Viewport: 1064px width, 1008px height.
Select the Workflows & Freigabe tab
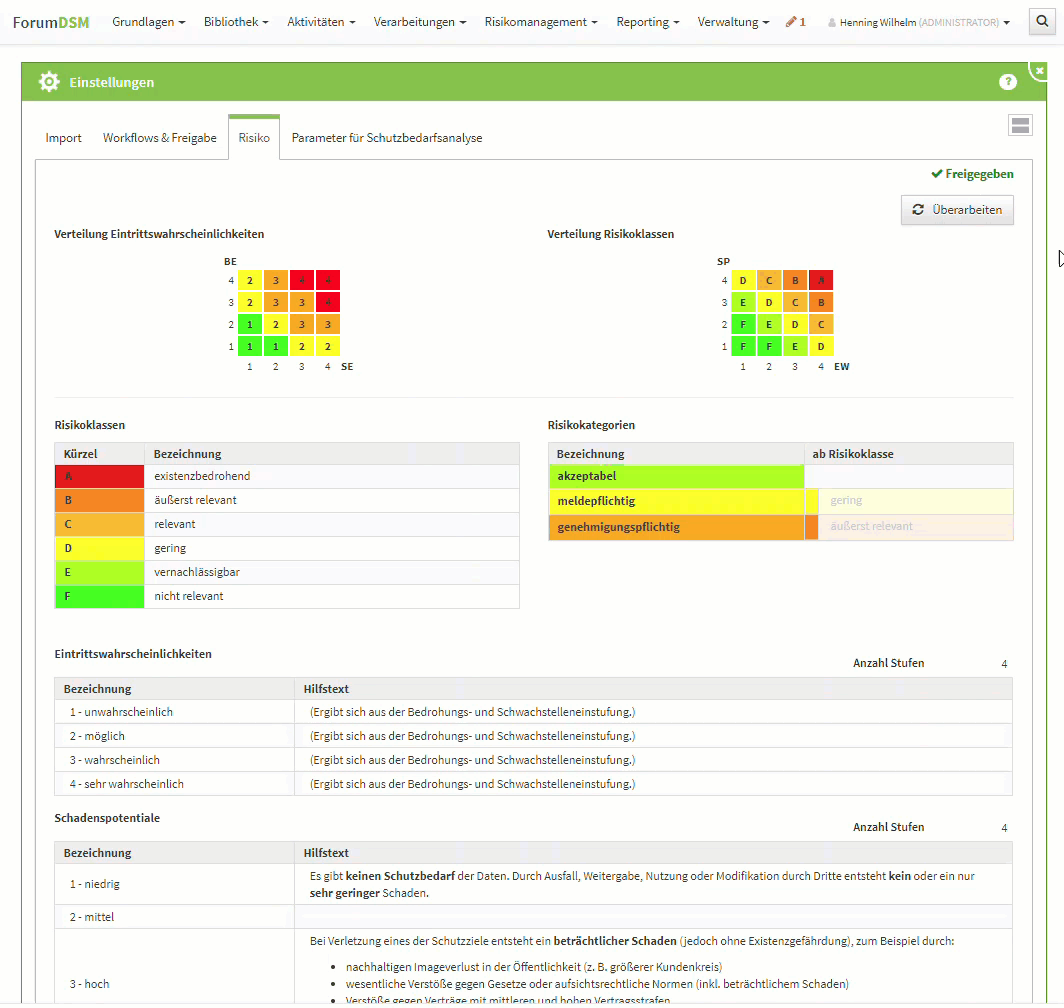tap(160, 138)
